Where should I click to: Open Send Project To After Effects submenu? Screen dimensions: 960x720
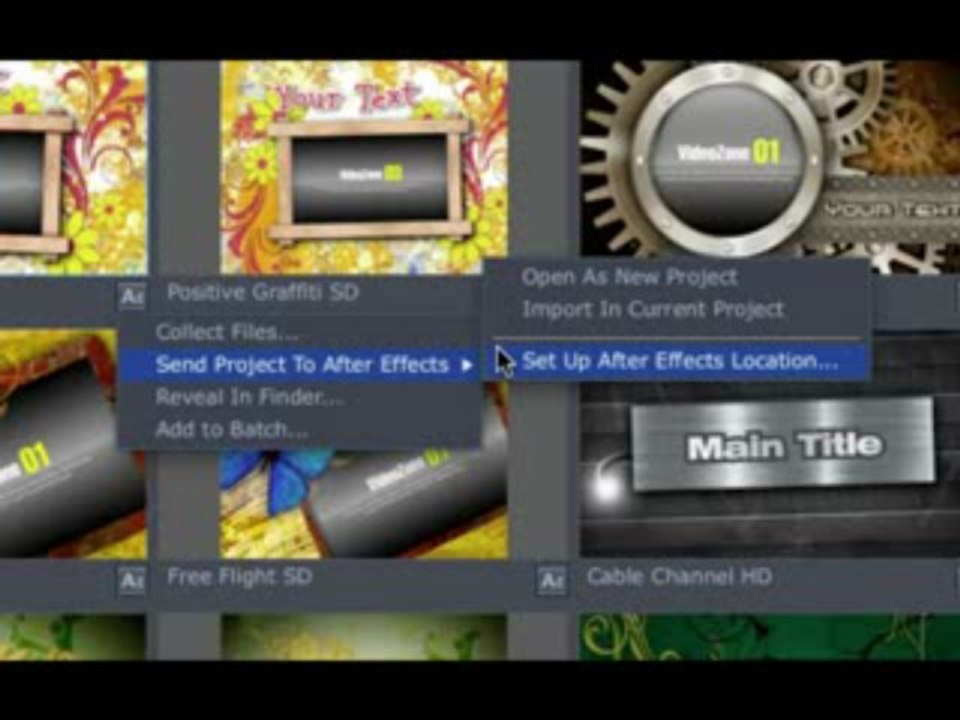tap(299, 365)
